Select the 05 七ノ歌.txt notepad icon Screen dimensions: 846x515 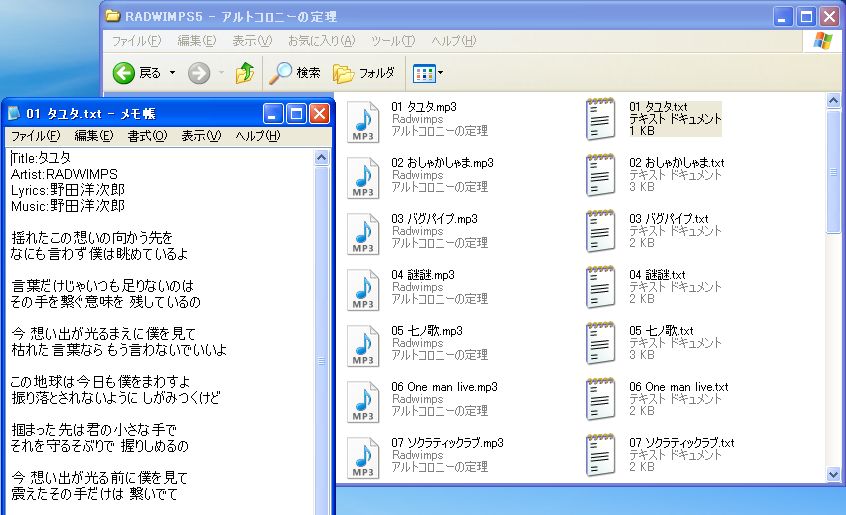pos(601,344)
